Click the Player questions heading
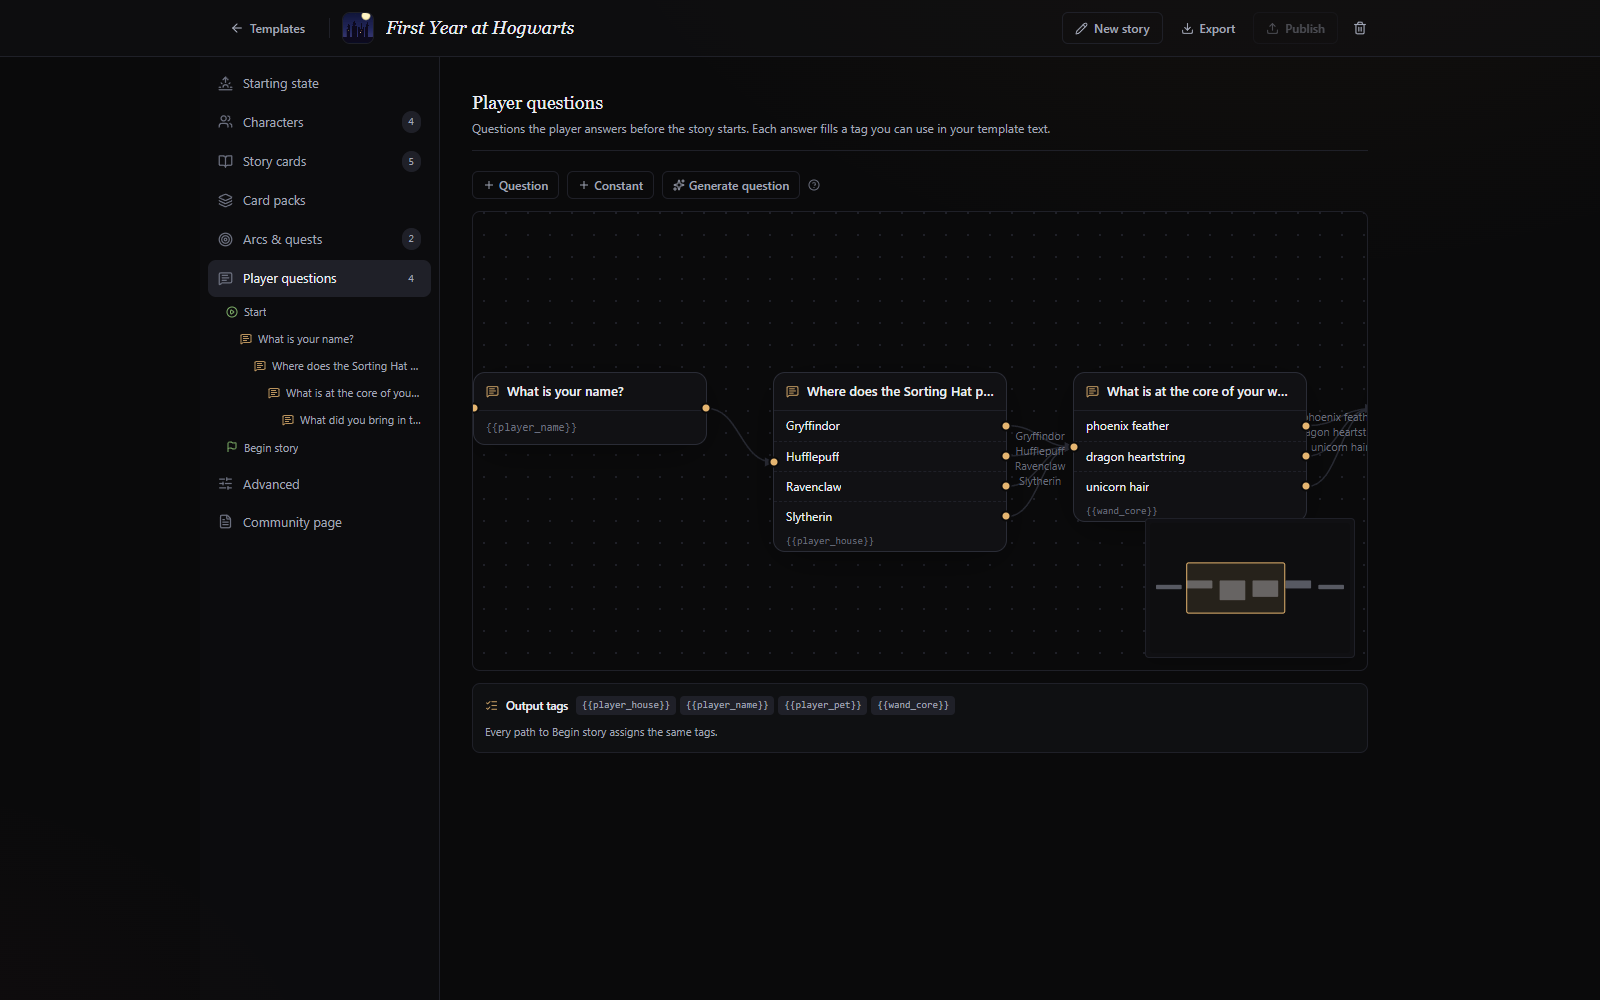 click(537, 103)
